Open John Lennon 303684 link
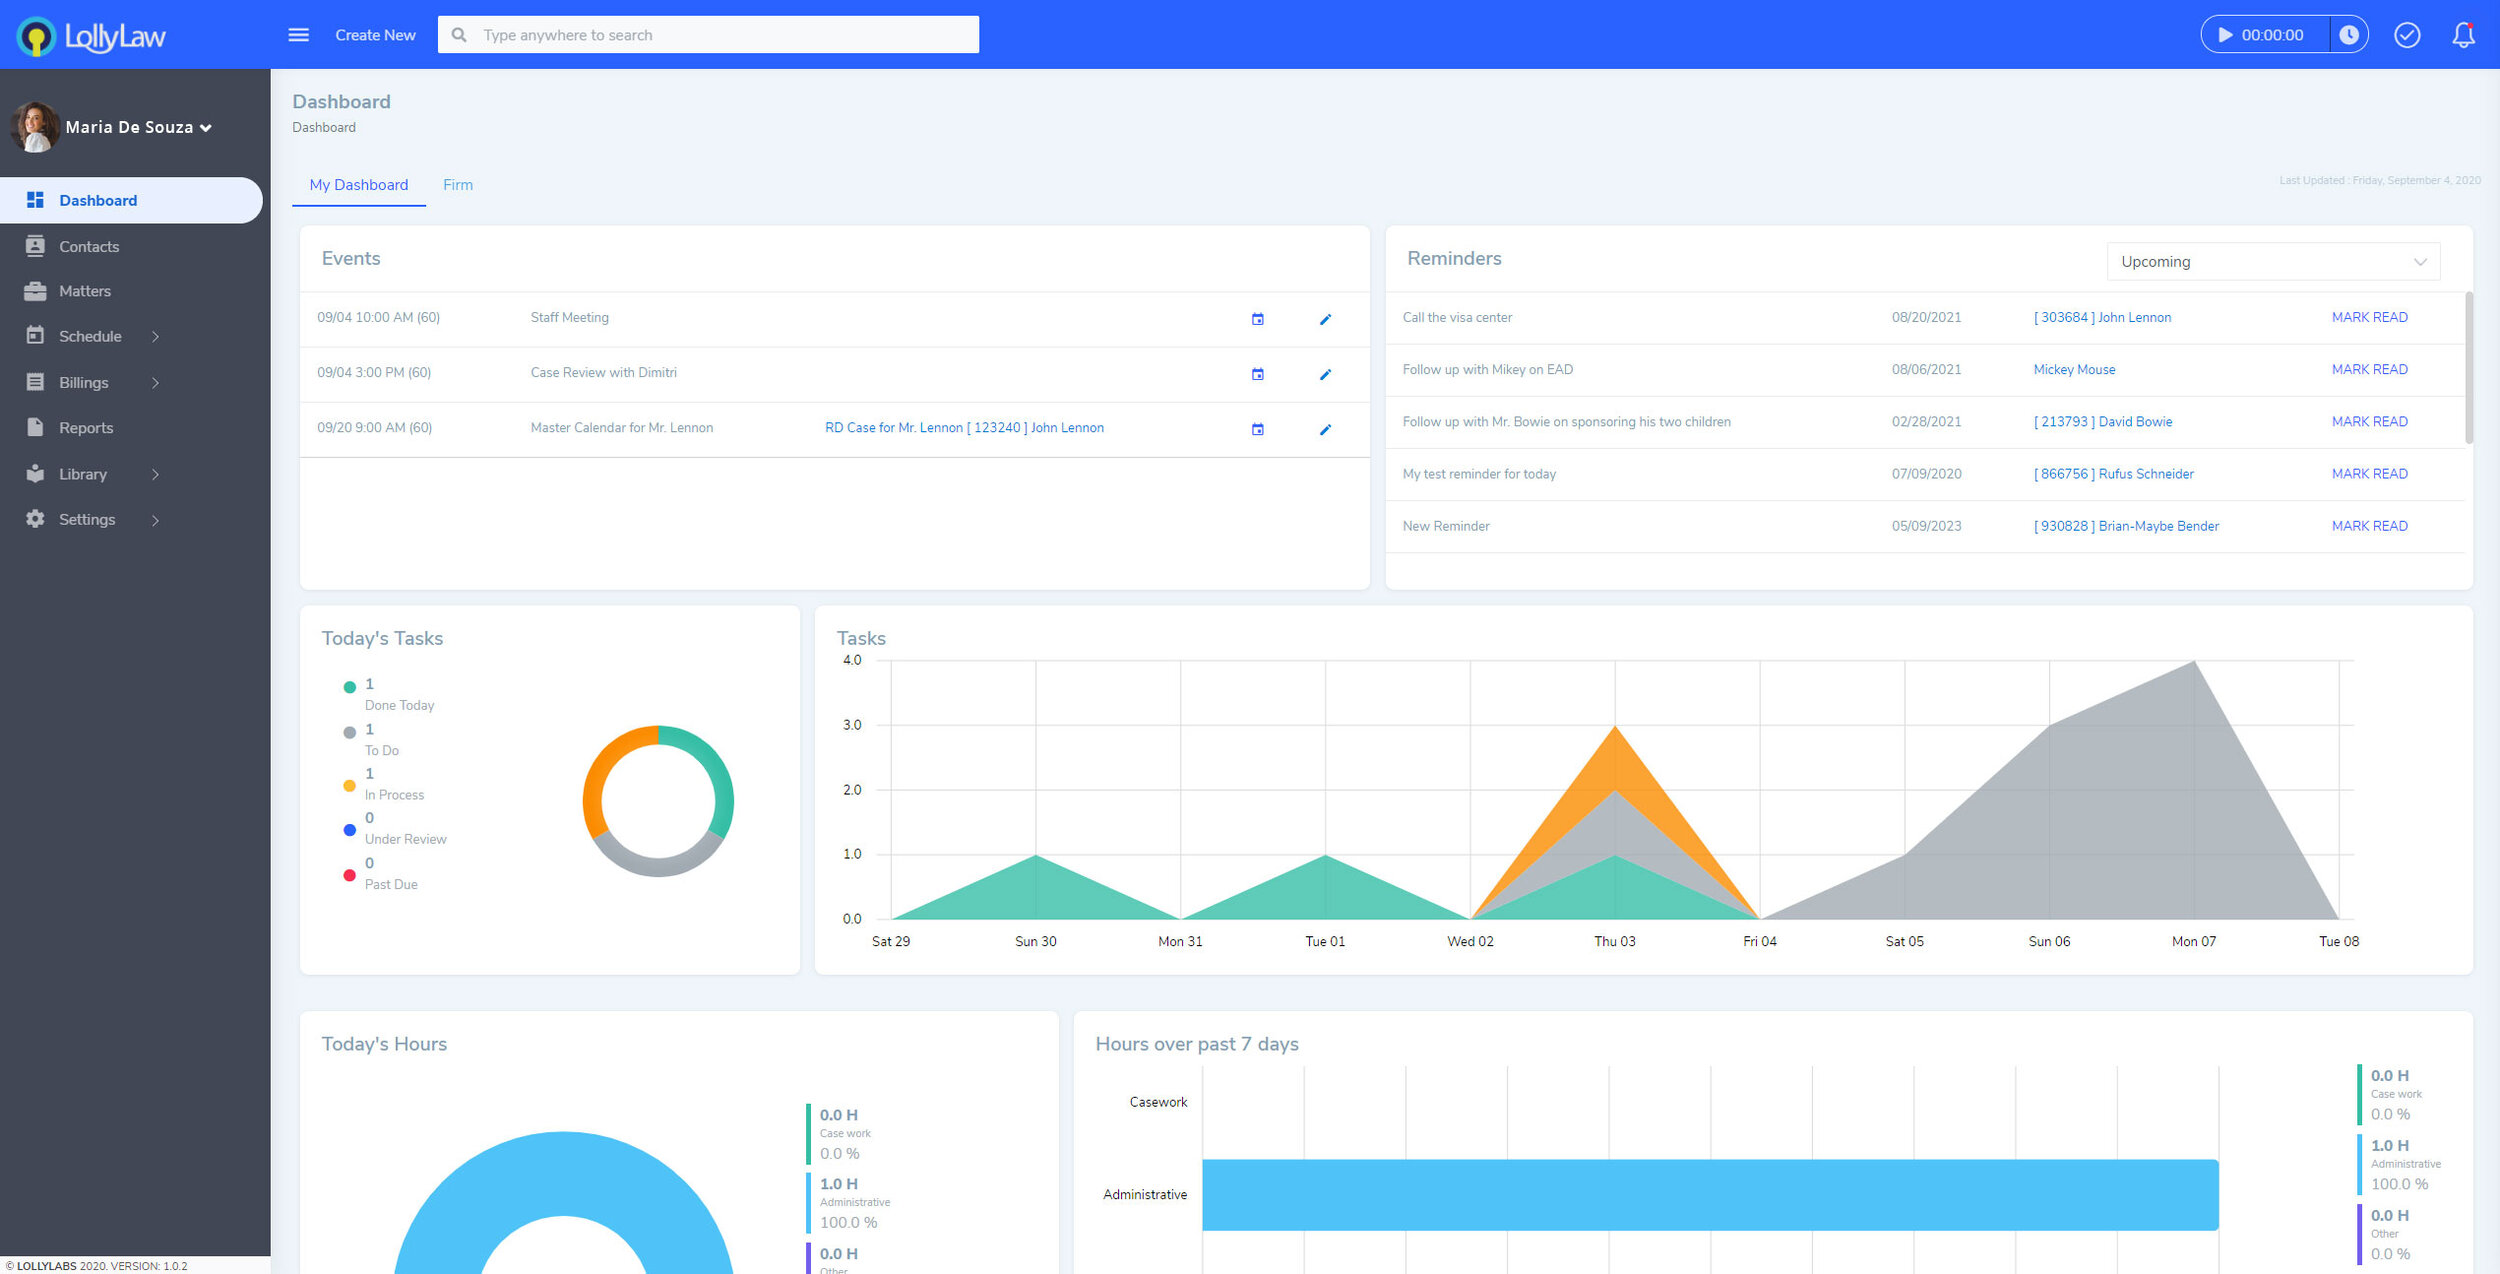The width and height of the screenshot is (2500, 1274). pyautogui.click(x=2102, y=317)
